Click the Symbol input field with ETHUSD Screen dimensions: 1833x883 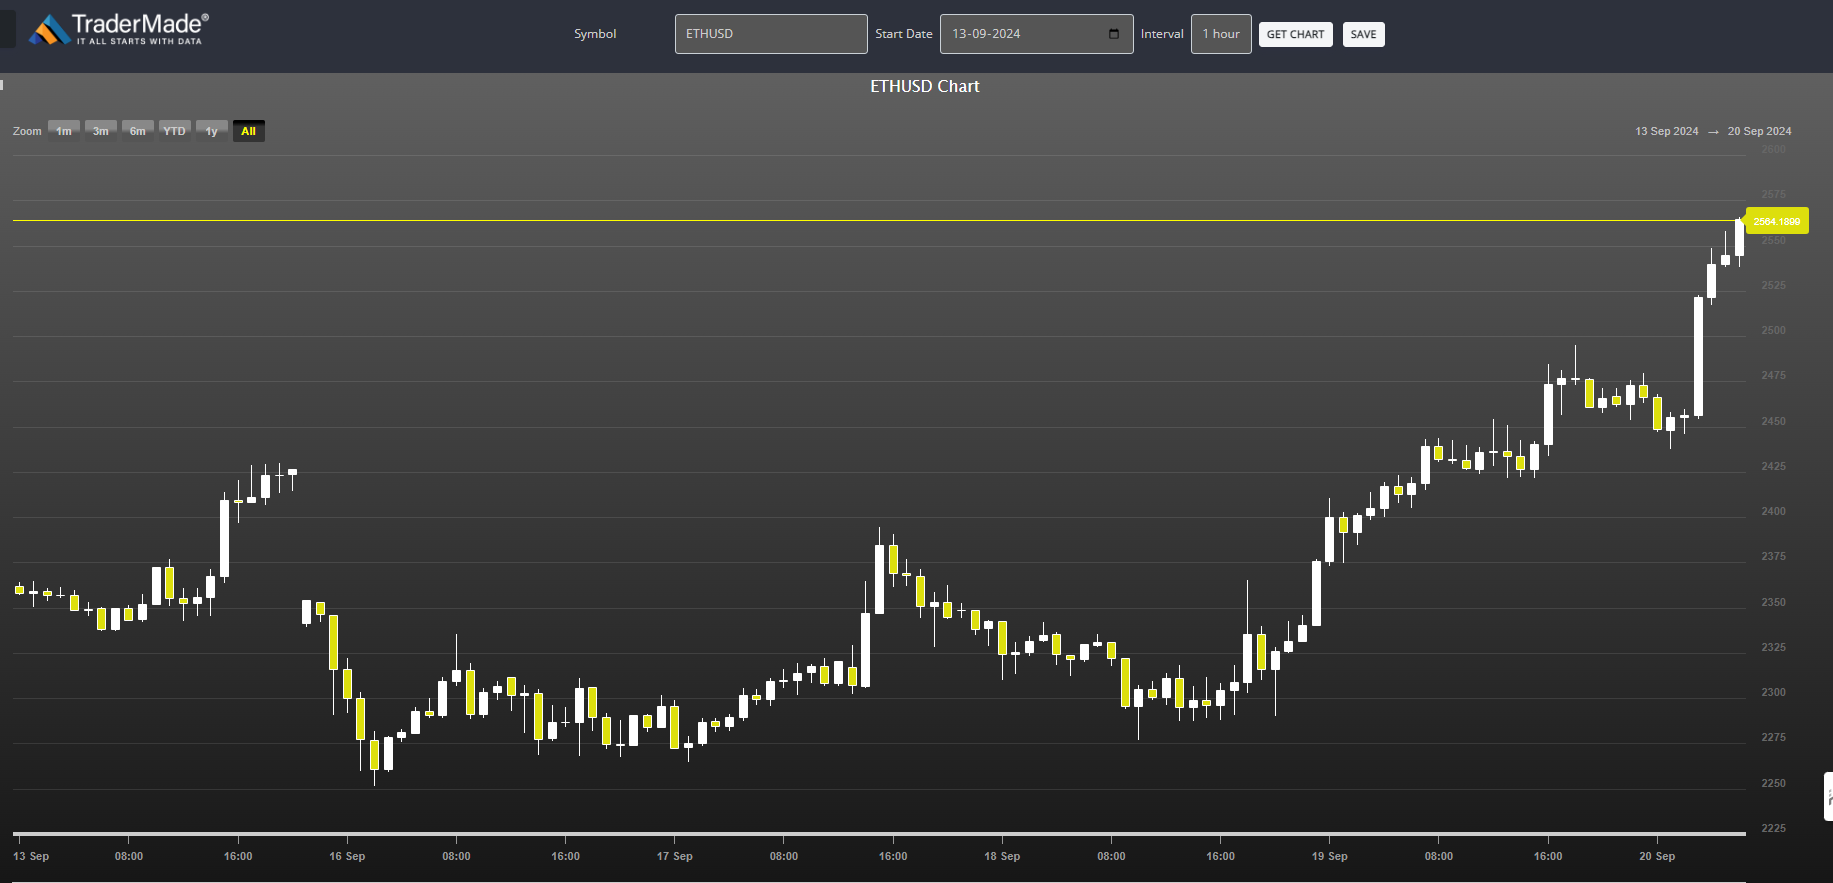(771, 34)
